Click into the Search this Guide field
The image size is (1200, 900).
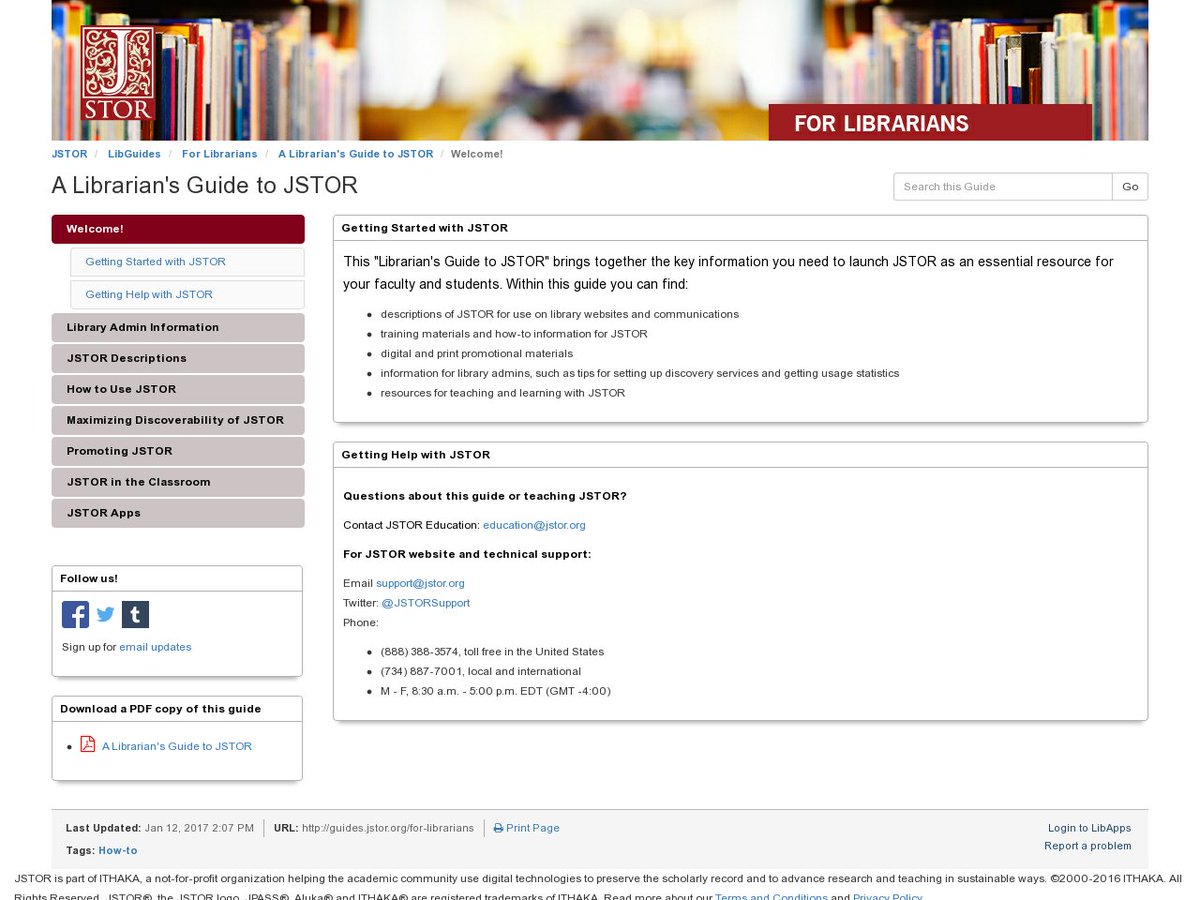click(1003, 187)
